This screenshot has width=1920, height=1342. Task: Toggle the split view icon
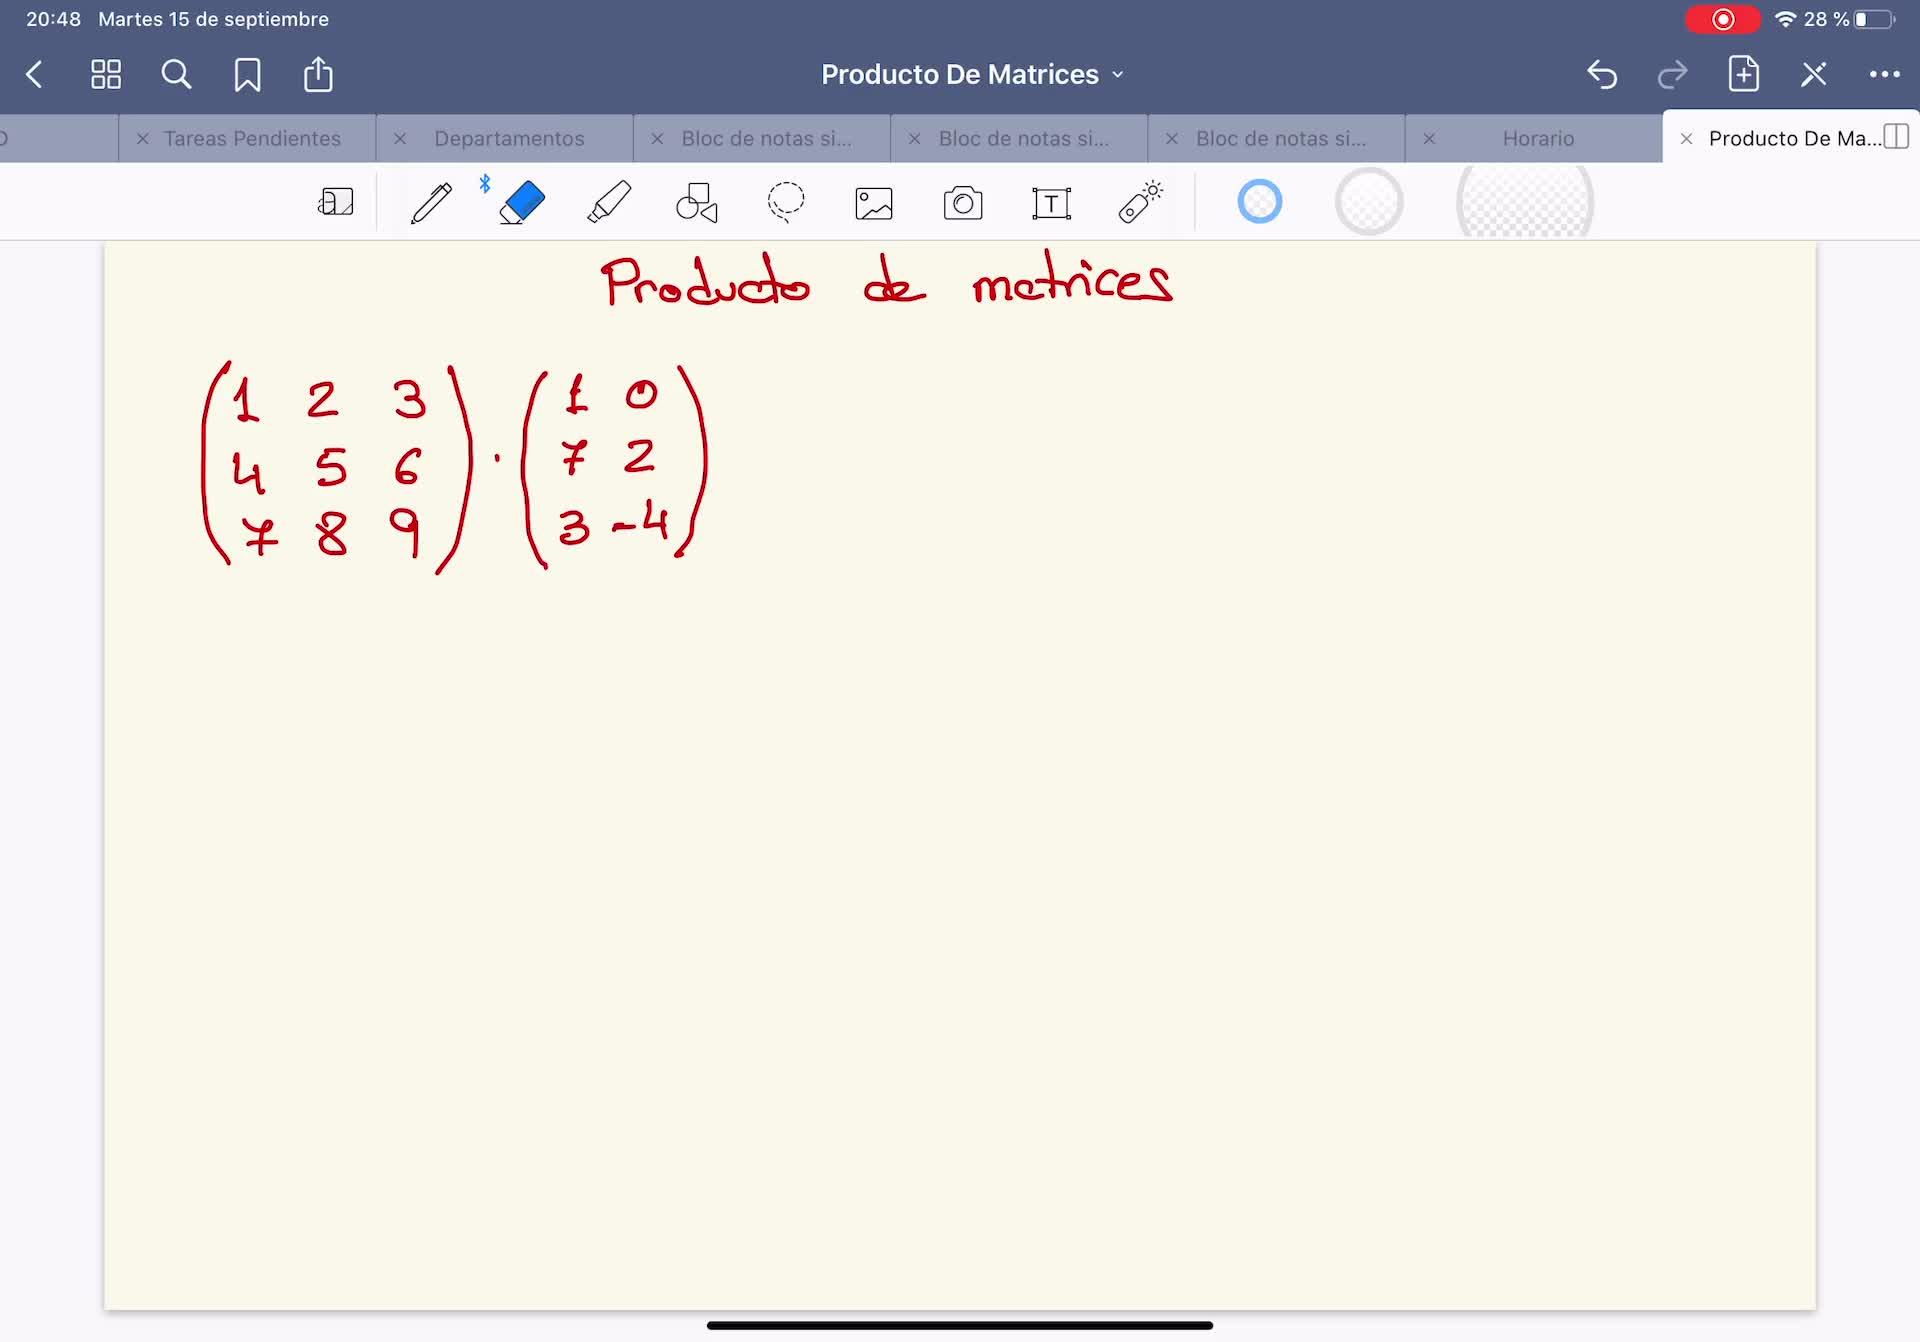tap(1895, 137)
